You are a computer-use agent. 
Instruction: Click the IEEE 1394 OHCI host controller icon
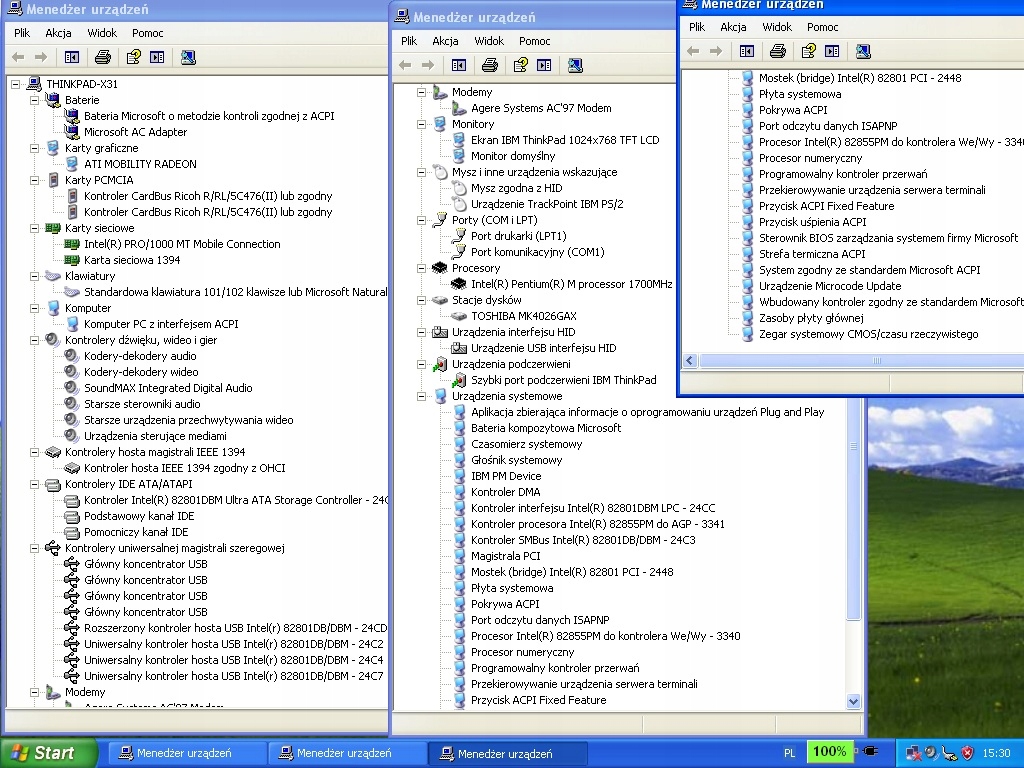pos(72,468)
